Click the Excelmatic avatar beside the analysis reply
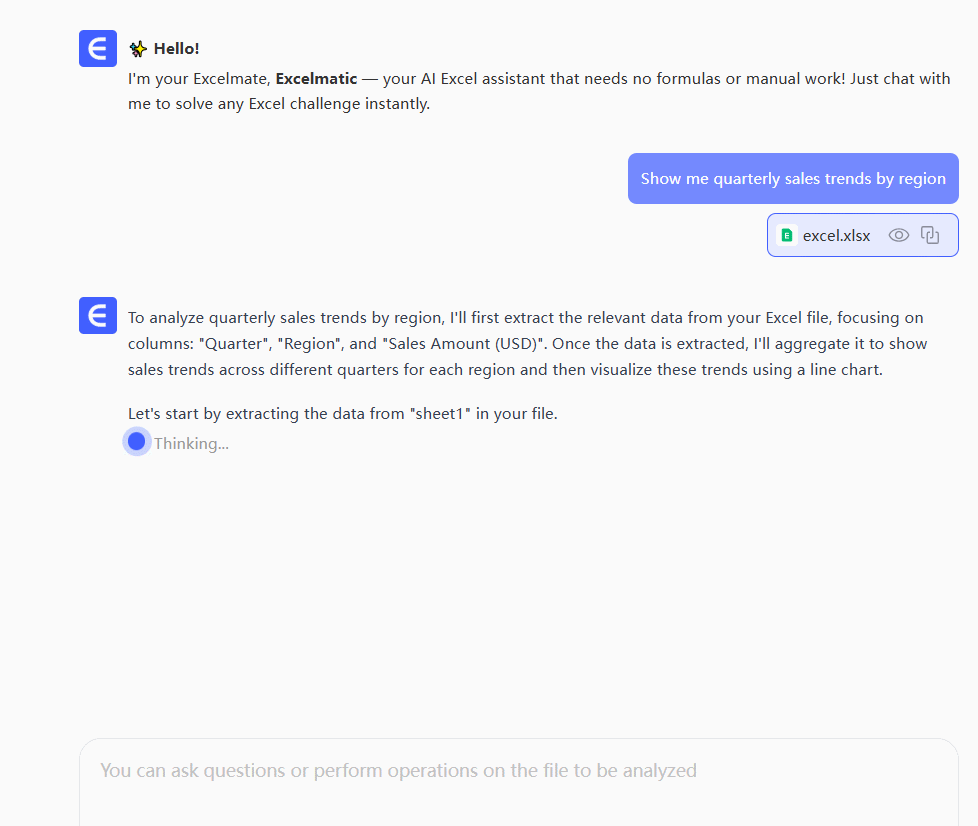 (98, 316)
